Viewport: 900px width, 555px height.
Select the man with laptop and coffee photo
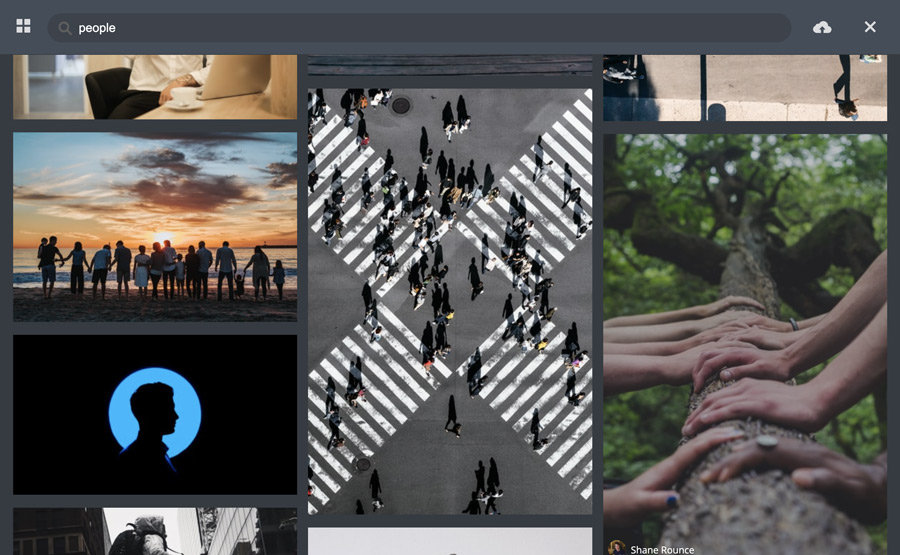[x=155, y=87]
